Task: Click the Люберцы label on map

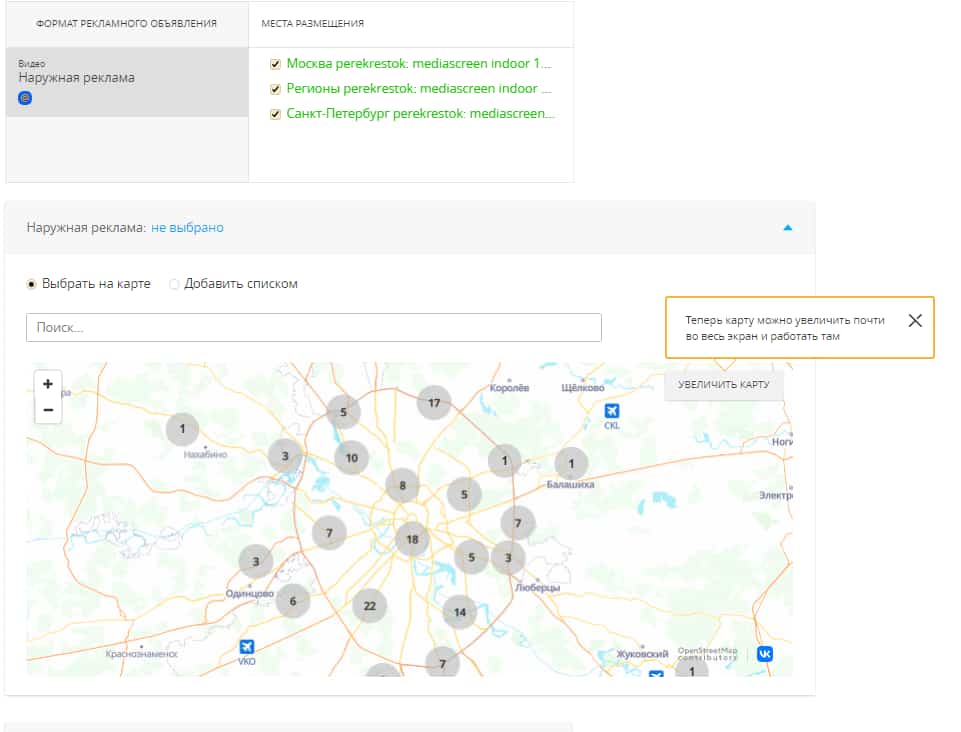Action: [537, 587]
